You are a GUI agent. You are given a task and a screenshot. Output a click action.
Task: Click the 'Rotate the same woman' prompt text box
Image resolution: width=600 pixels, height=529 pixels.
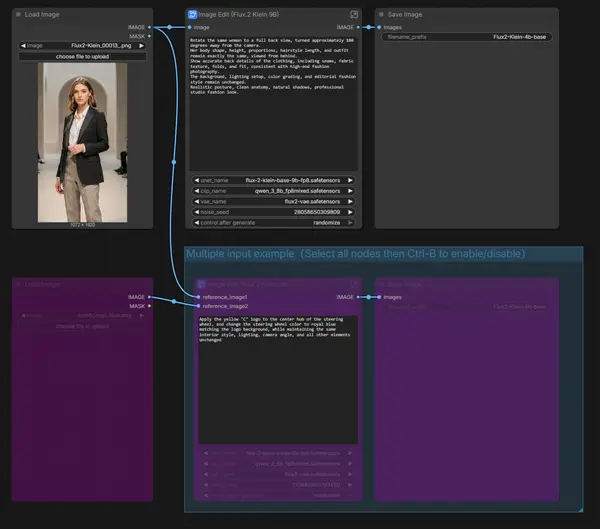click(x=273, y=103)
